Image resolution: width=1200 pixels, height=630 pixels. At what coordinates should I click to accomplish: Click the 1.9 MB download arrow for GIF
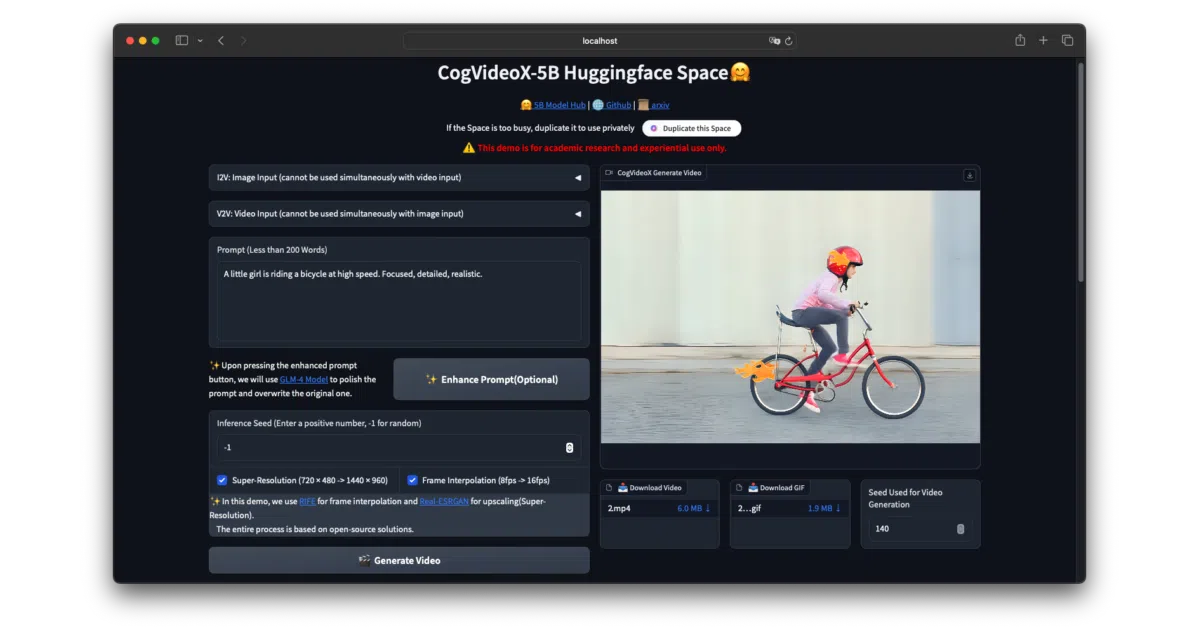[838, 508]
